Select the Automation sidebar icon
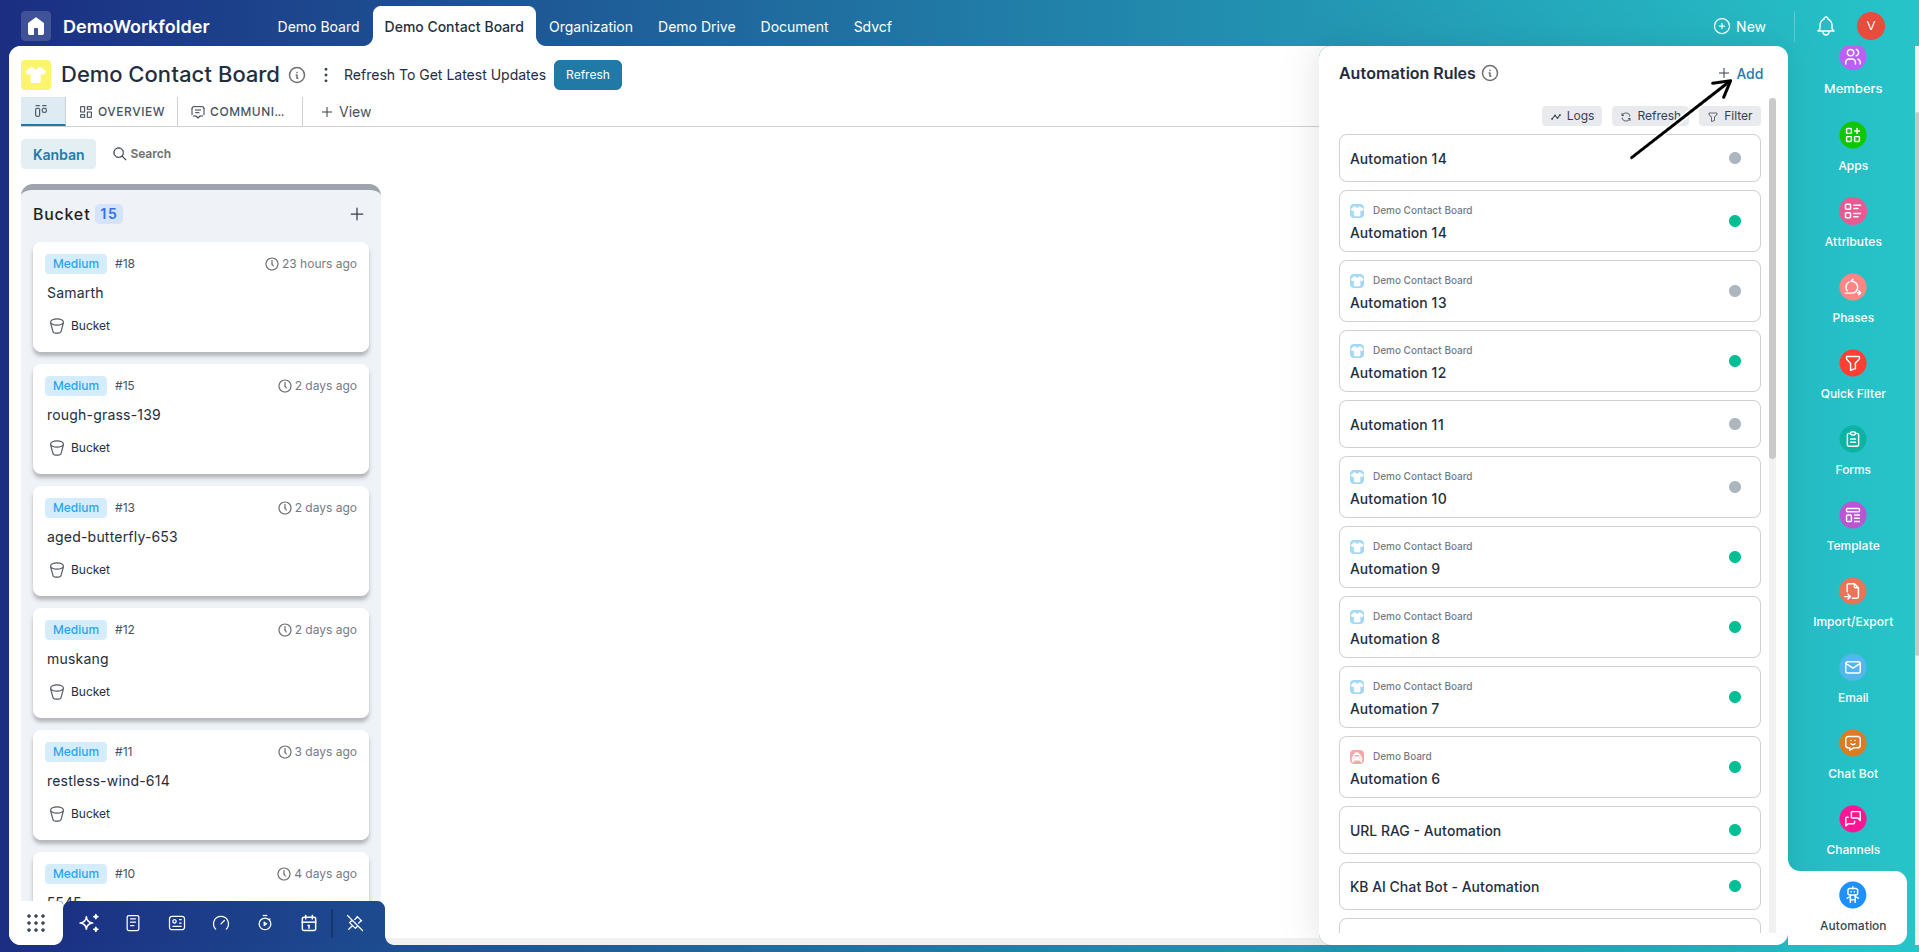The width and height of the screenshot is (1919, 952). click(1853, 895)
